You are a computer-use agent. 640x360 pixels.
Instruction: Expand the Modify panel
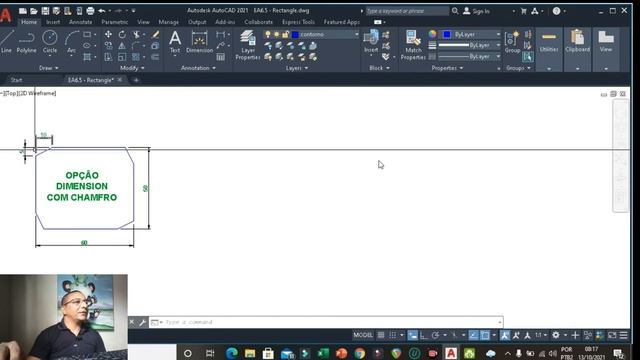point(132,68)
